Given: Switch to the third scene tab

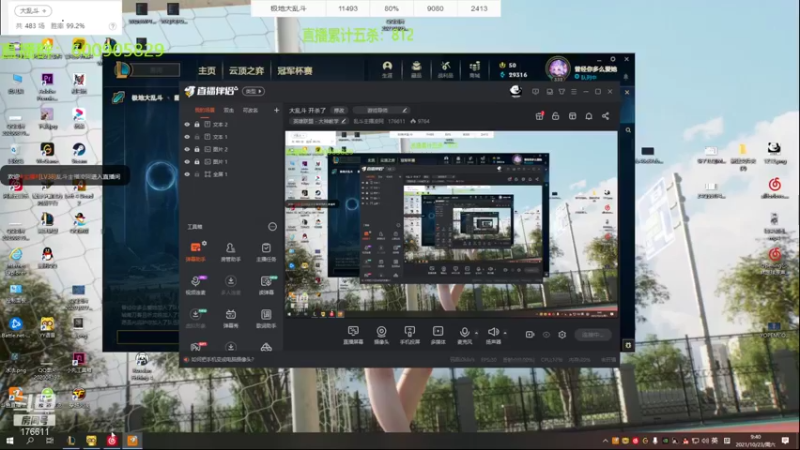Looking at the screenshot, I should (x=250, y=110).
